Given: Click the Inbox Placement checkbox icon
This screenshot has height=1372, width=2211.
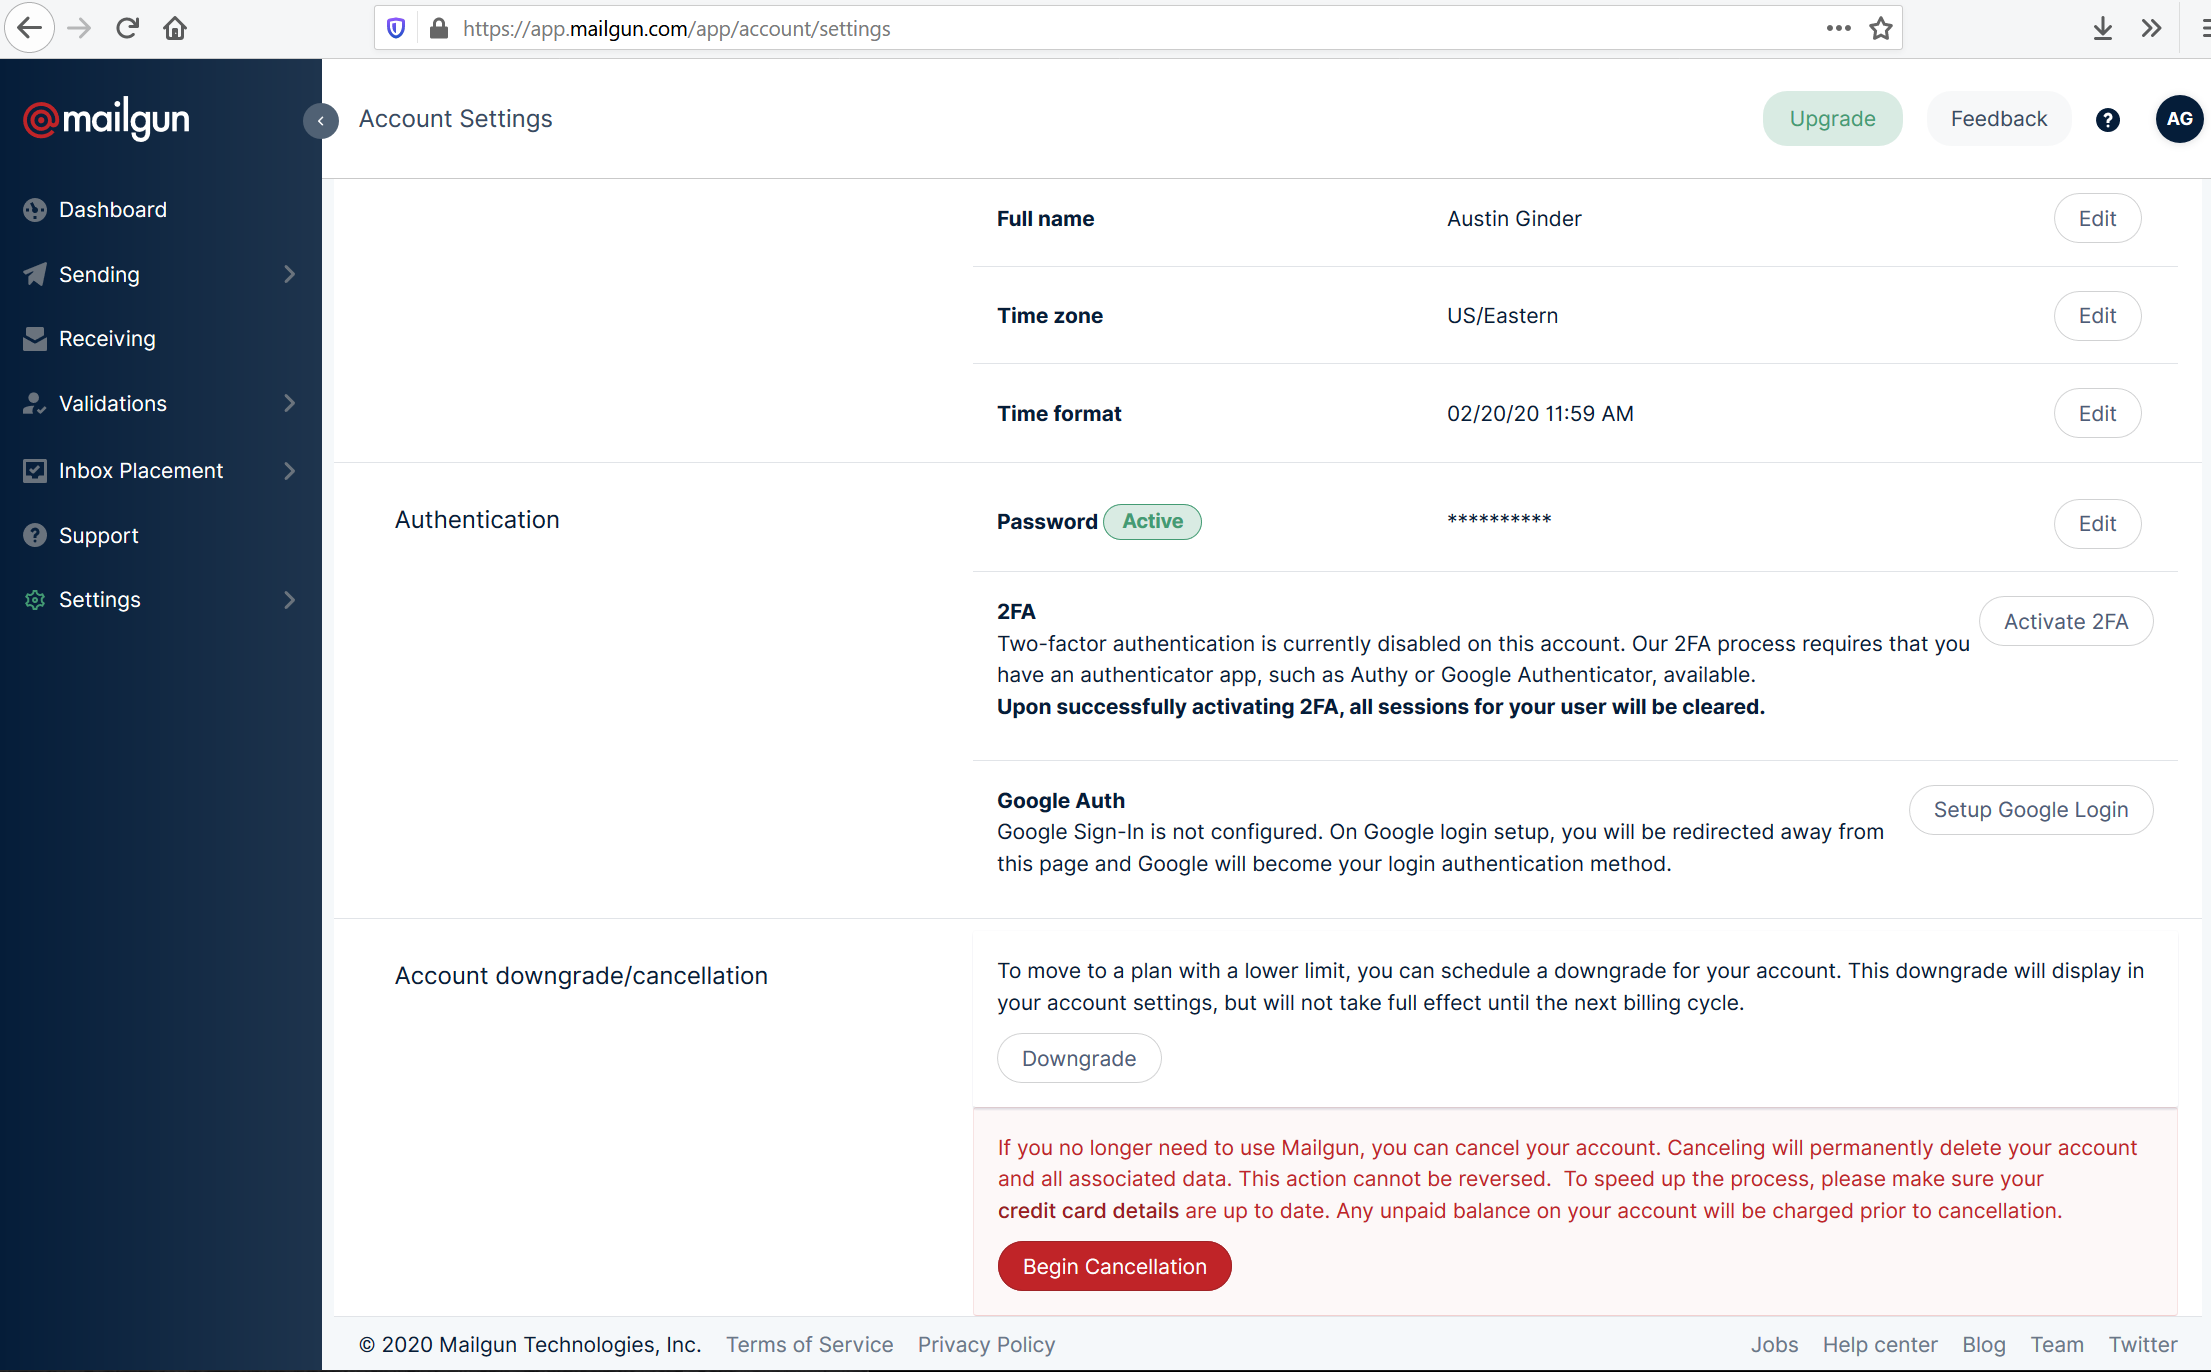Looking at the screenshot, I should pos(35,471).
